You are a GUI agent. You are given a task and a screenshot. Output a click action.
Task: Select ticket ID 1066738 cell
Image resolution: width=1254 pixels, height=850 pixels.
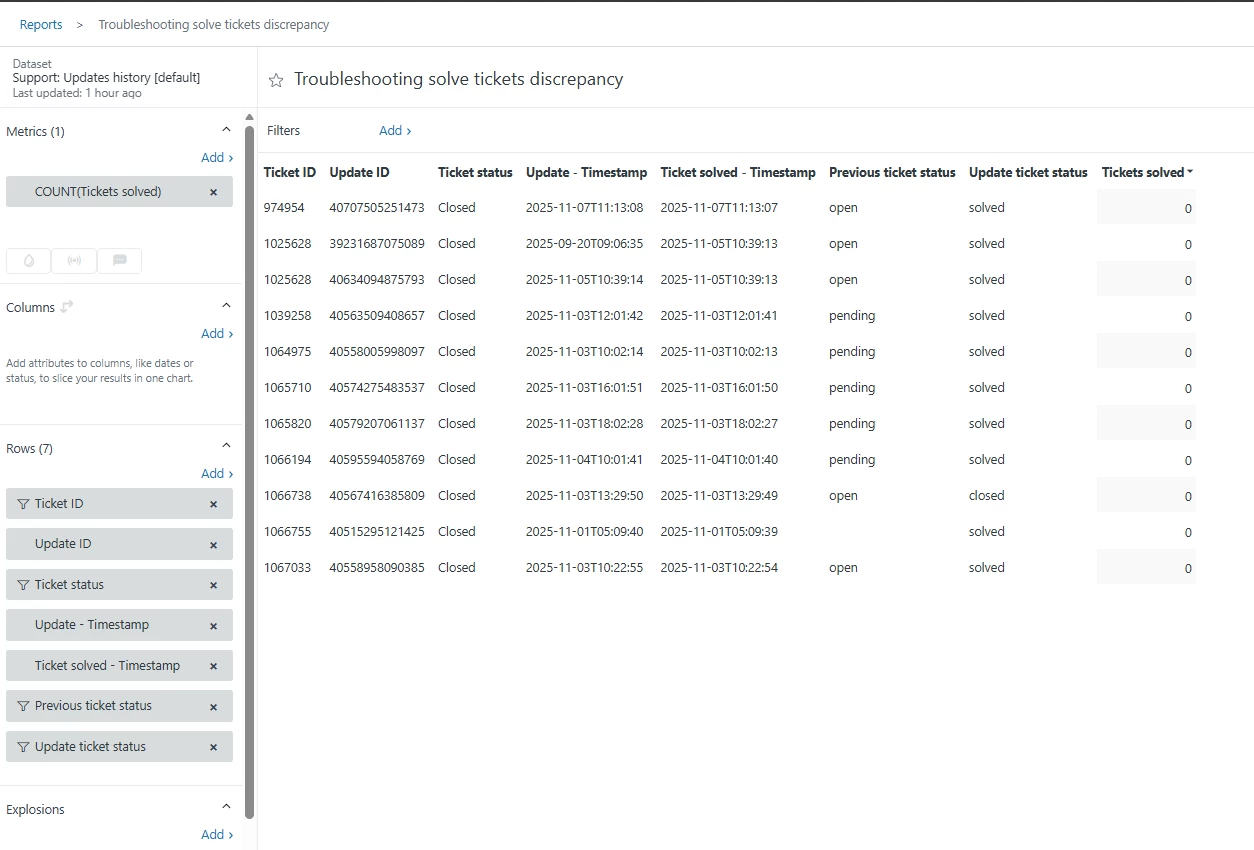[288, 496]
